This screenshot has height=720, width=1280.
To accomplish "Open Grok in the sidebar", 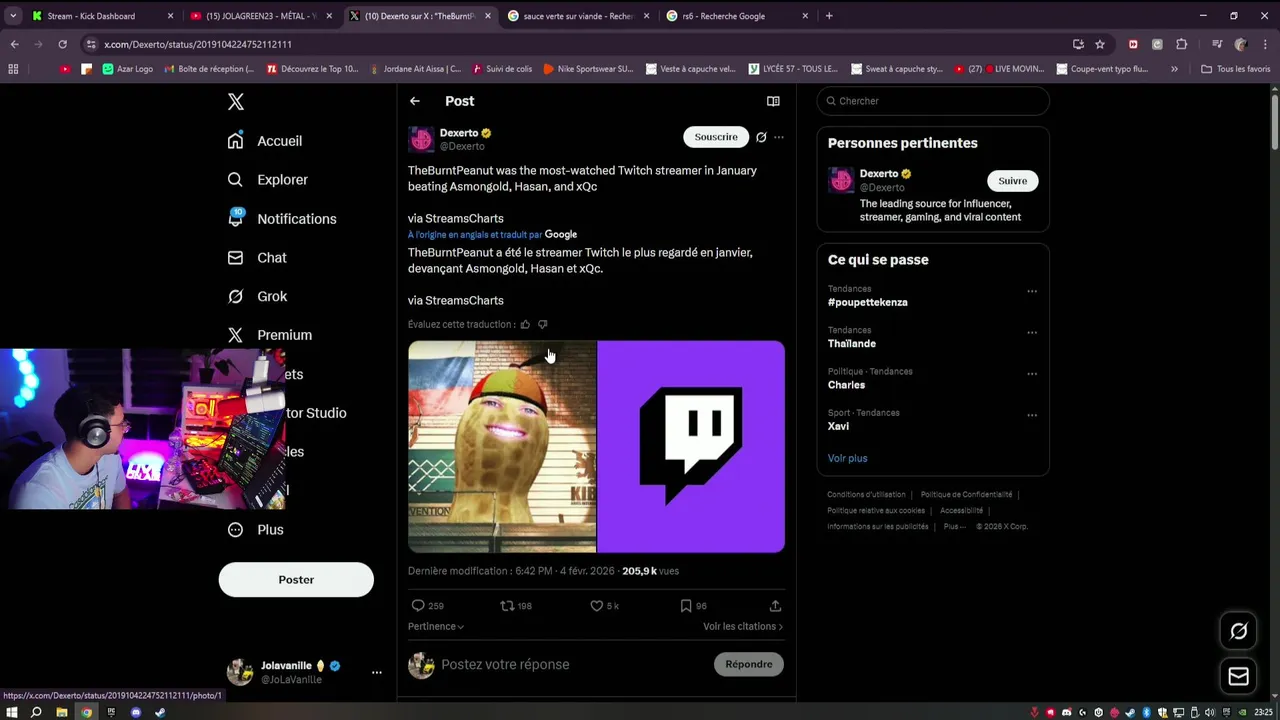I will tap(258, 297).
